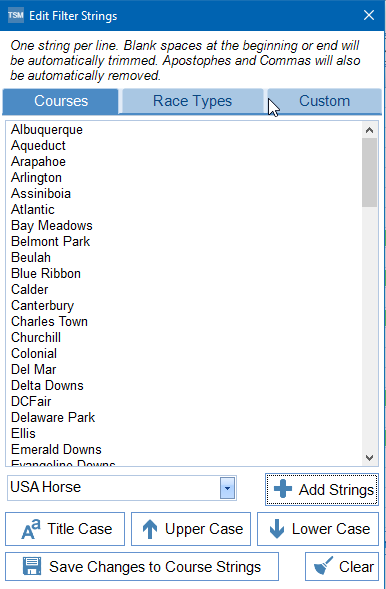Screen dimensions: 386x589
Task: Place cursor on the Churchill line
Action: (36, 337)
